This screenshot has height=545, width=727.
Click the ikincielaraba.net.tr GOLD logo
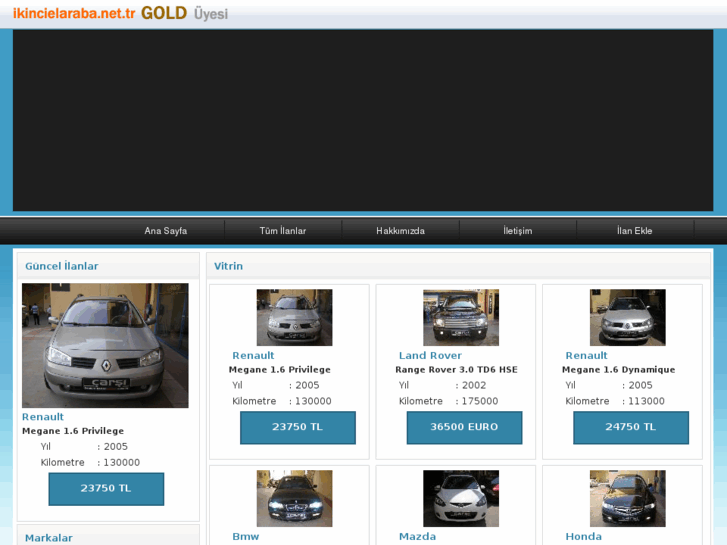click(120, 14)
